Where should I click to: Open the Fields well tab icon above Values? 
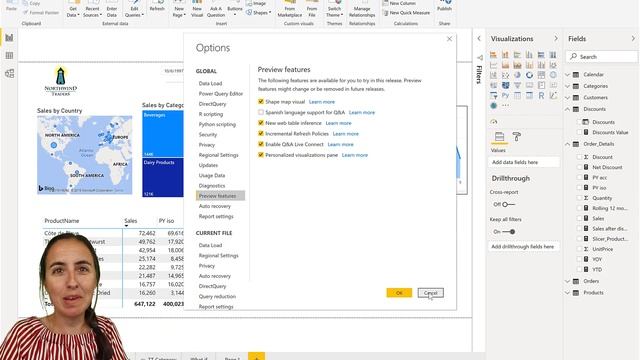tap(499, 137)
